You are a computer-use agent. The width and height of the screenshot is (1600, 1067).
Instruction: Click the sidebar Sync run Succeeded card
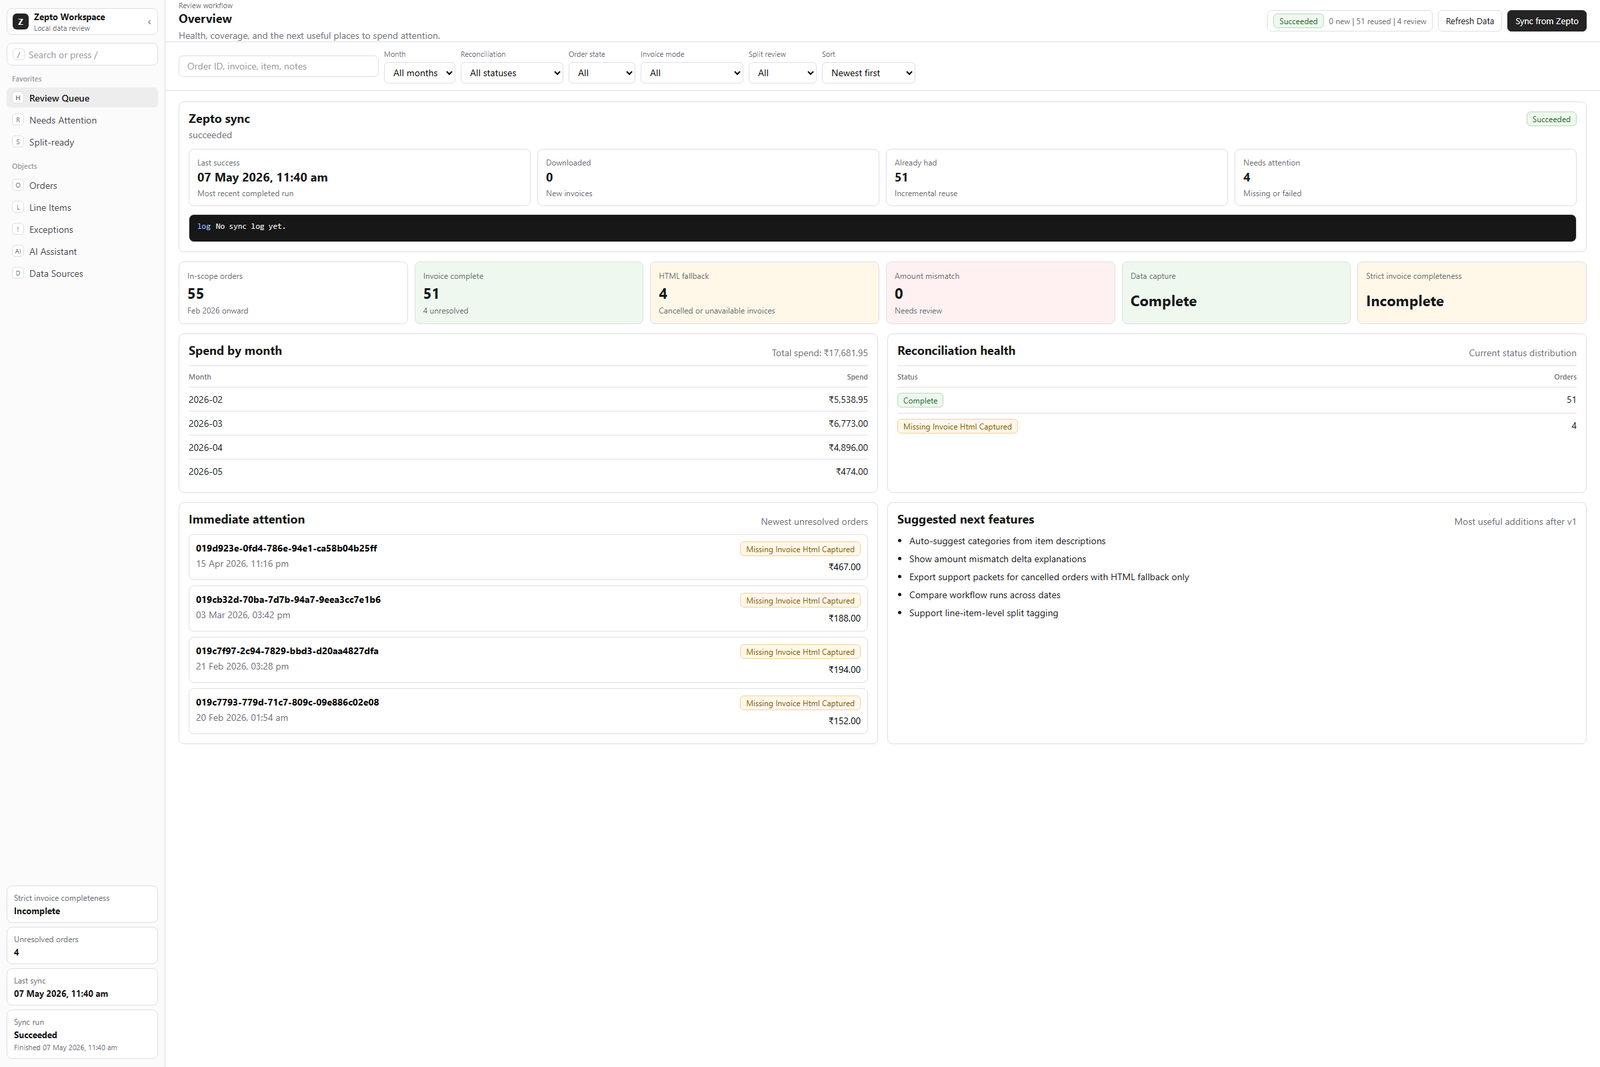82,1034
